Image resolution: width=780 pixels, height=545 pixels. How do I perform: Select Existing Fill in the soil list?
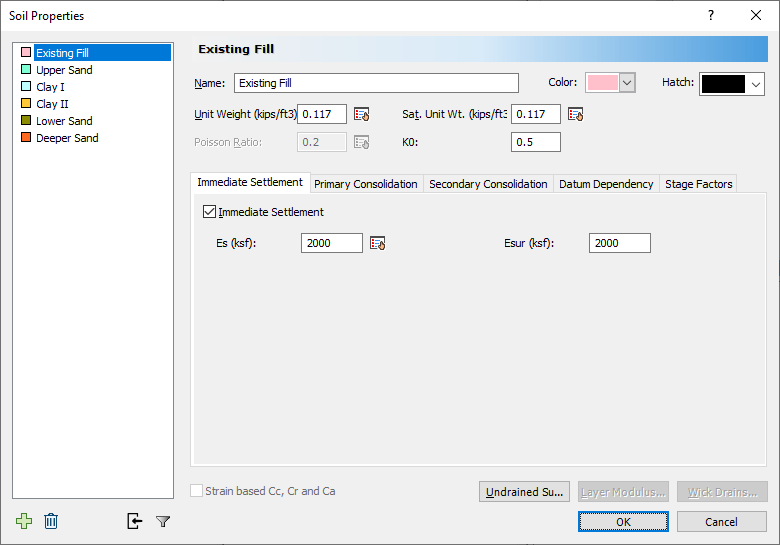point(102,53)
